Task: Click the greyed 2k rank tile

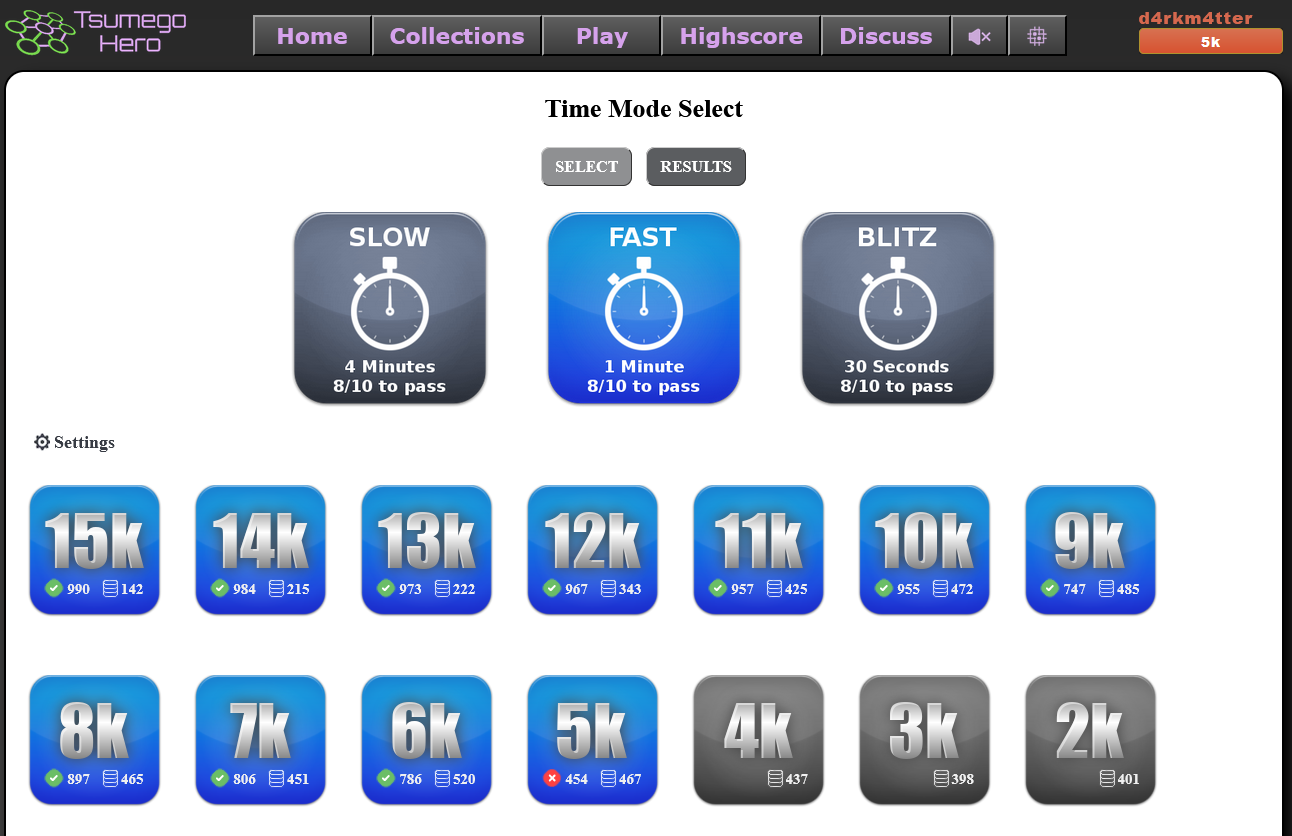Action: click(x=1090, y=739)
